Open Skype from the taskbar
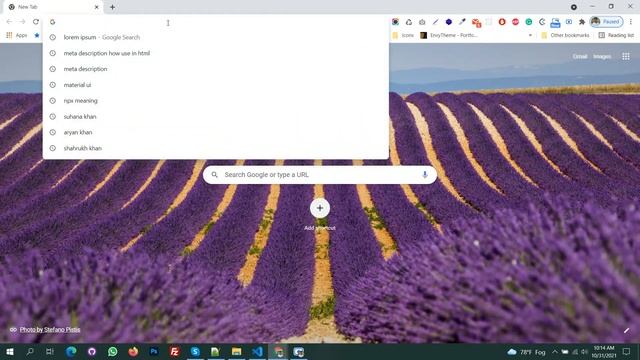This screenshot has width=640, height=360. click(195, 351)
